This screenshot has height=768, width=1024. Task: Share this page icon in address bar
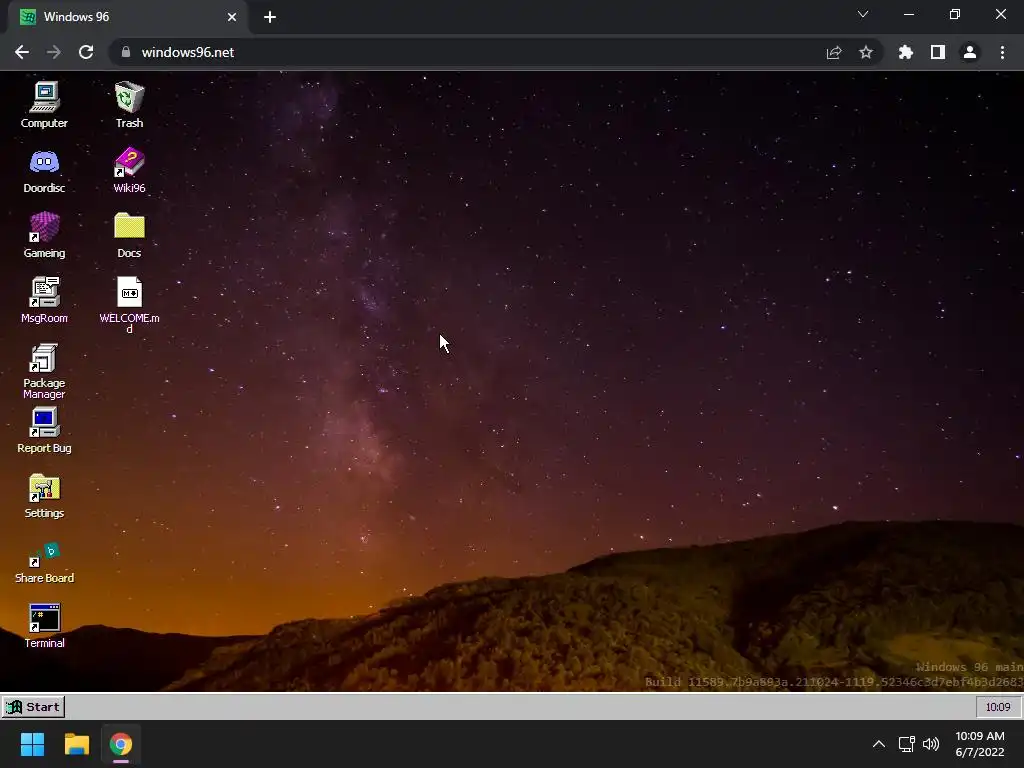click(834, 52)
